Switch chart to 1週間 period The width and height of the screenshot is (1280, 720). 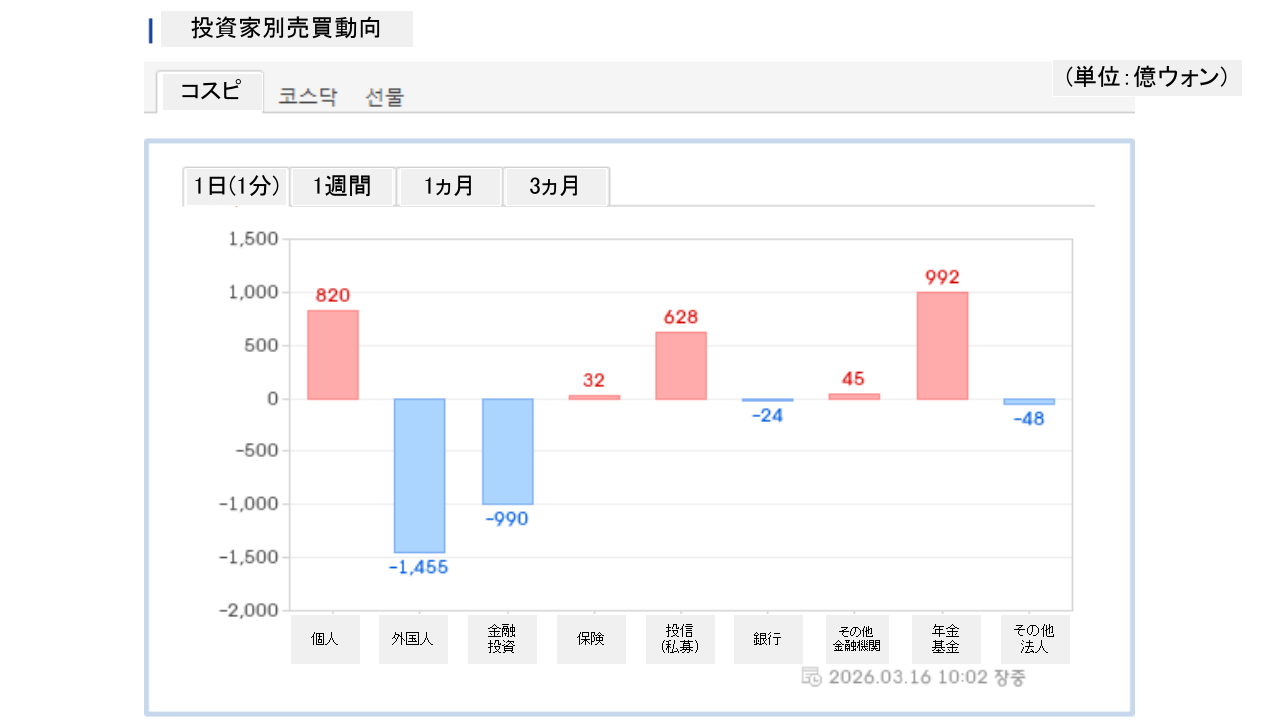pyautogui.click(x=342, y=186)
